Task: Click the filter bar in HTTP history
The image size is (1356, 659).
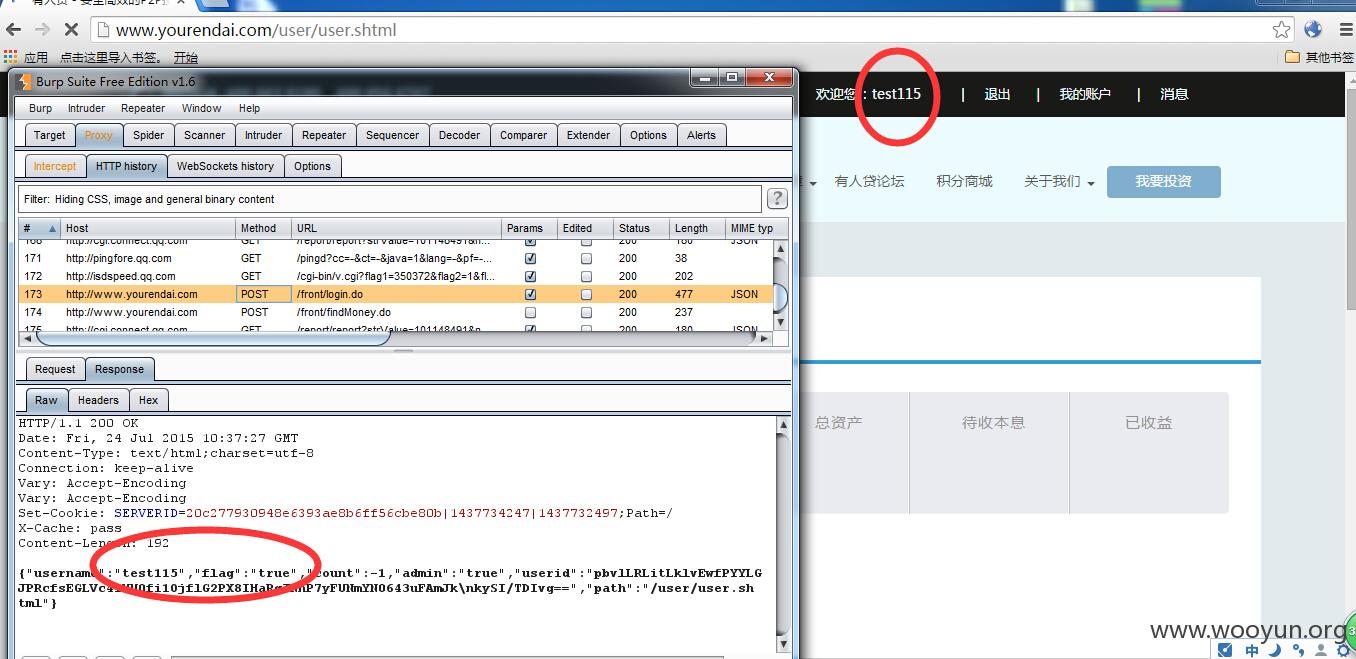Action: click(389, 199)
